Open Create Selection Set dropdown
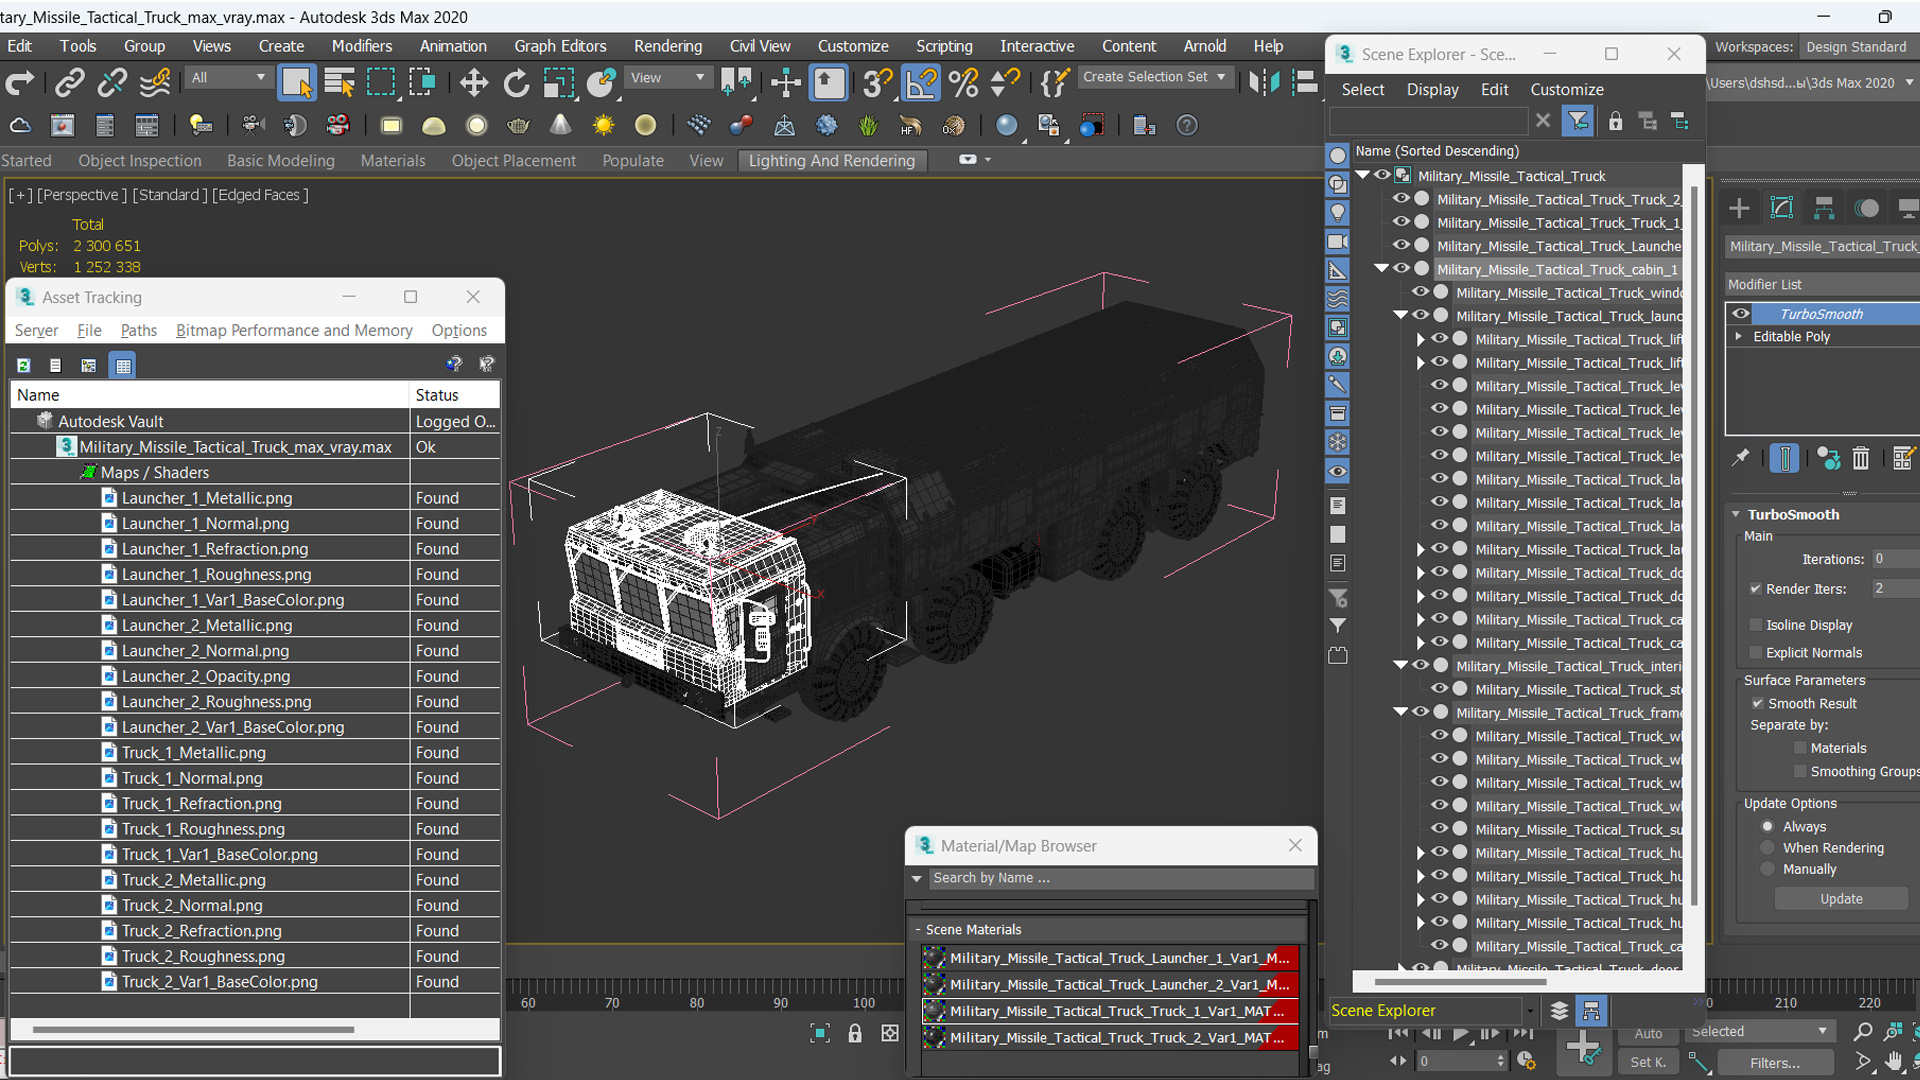The width and height of the screenshot is (1920, 1080). [x=1155, y=77]
